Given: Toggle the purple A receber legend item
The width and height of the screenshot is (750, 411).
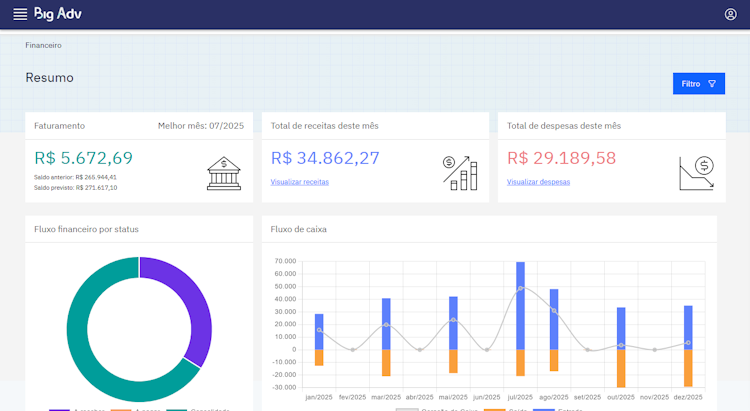Looking at the screenshot, I should click(x=77, y=410).
